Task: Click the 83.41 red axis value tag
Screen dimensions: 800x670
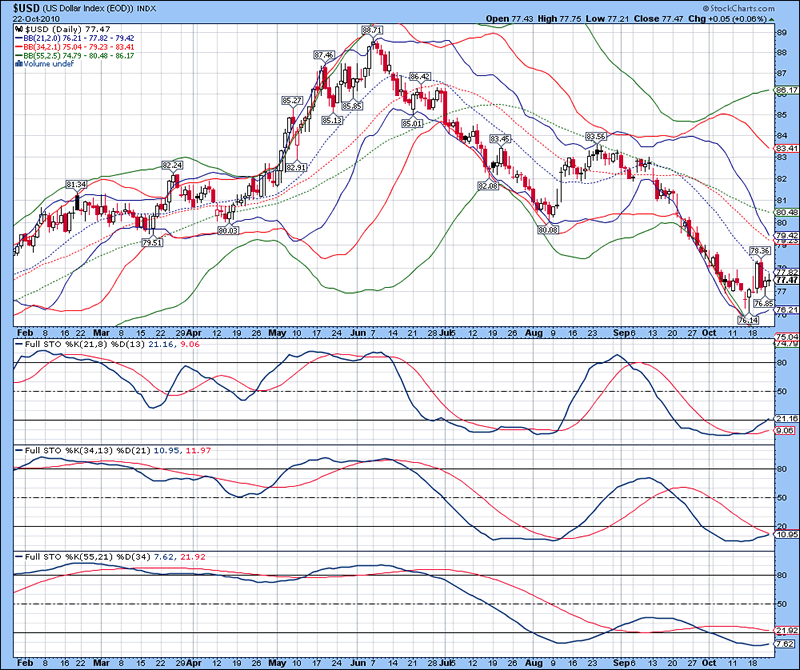Action: coord(785,148)
